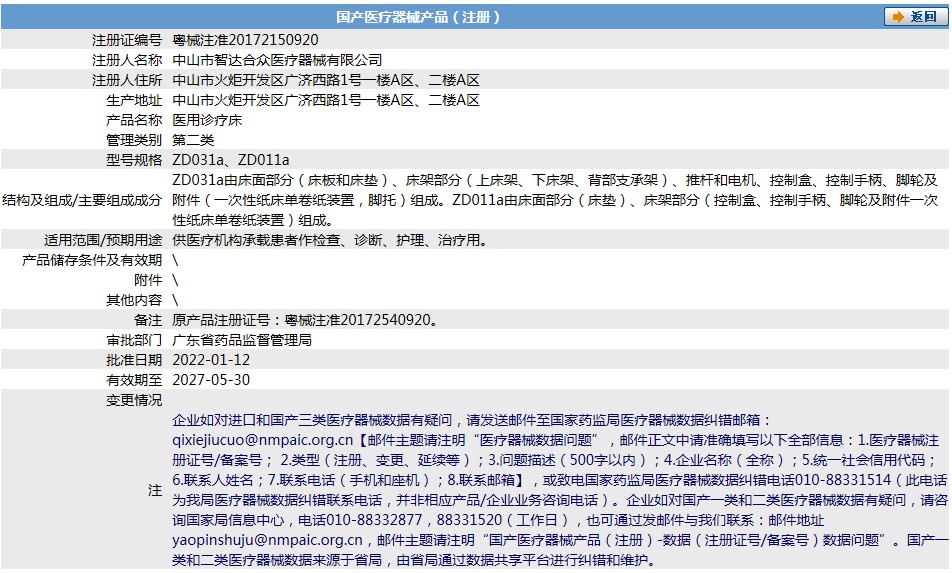Click registration number 粤械注准20172150920

coord(245,40)
